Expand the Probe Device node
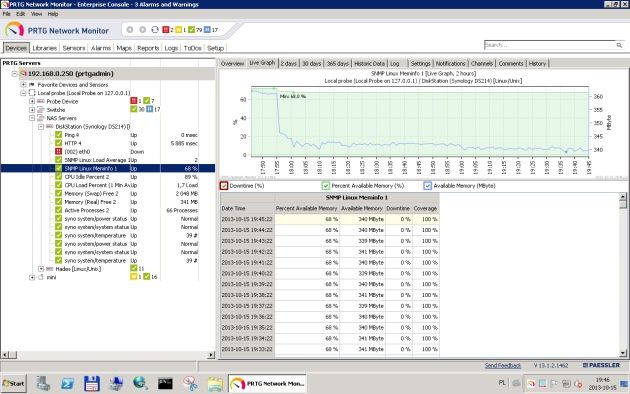 tap(32, 101)
